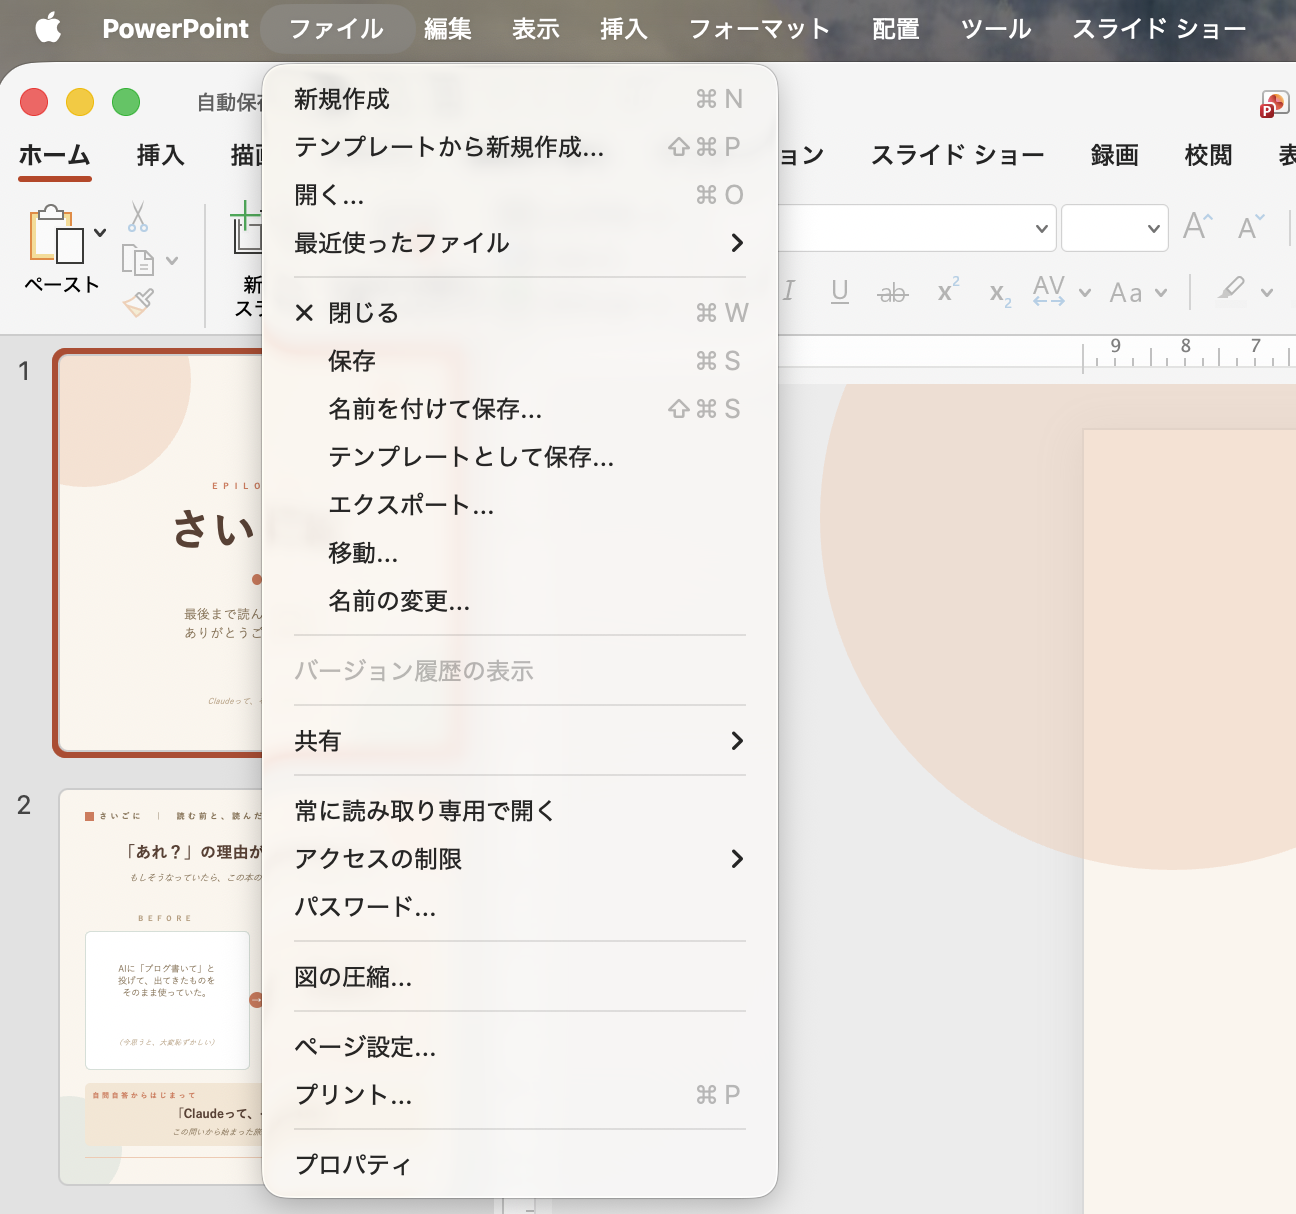Click the text highlight pen icon
The image size is (1296, 1214).
click(x=1231, y=290)
